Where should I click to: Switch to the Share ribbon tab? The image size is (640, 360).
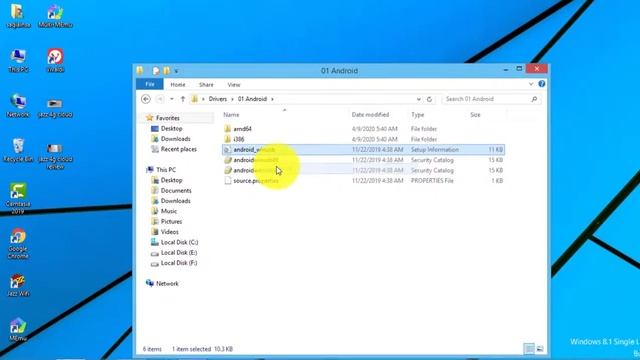pos(206,84)
